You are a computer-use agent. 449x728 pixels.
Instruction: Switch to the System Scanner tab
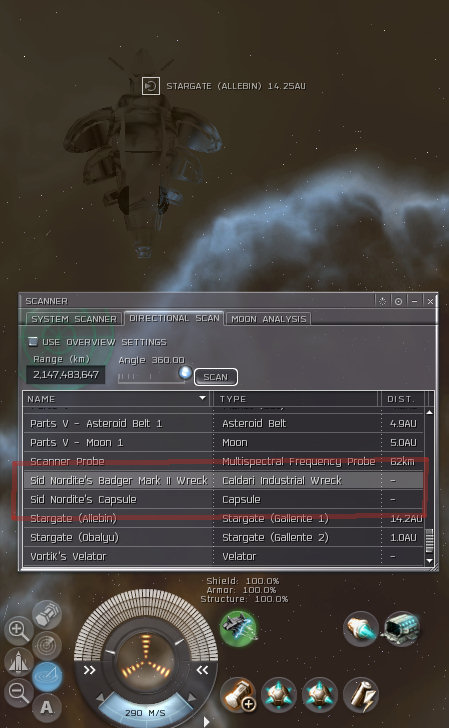coord(74,319)
